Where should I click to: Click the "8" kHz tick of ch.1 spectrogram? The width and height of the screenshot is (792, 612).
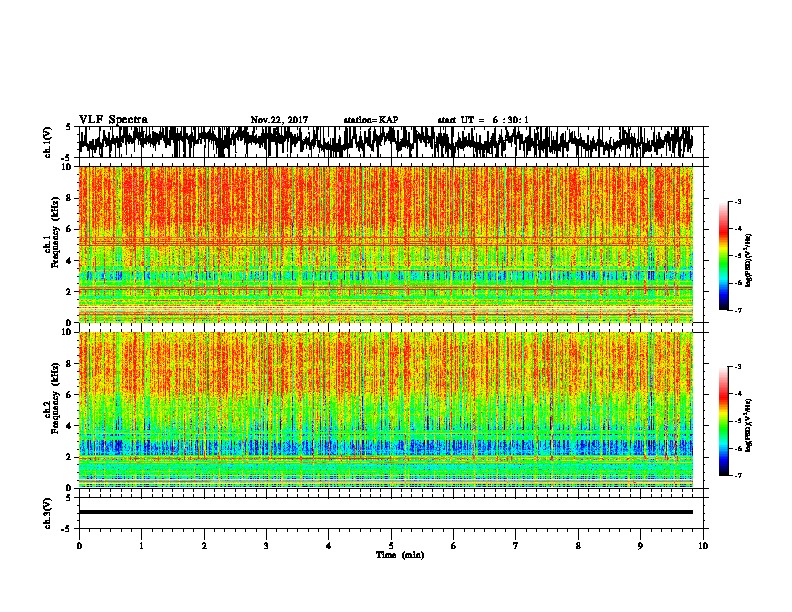coord(69,198)
